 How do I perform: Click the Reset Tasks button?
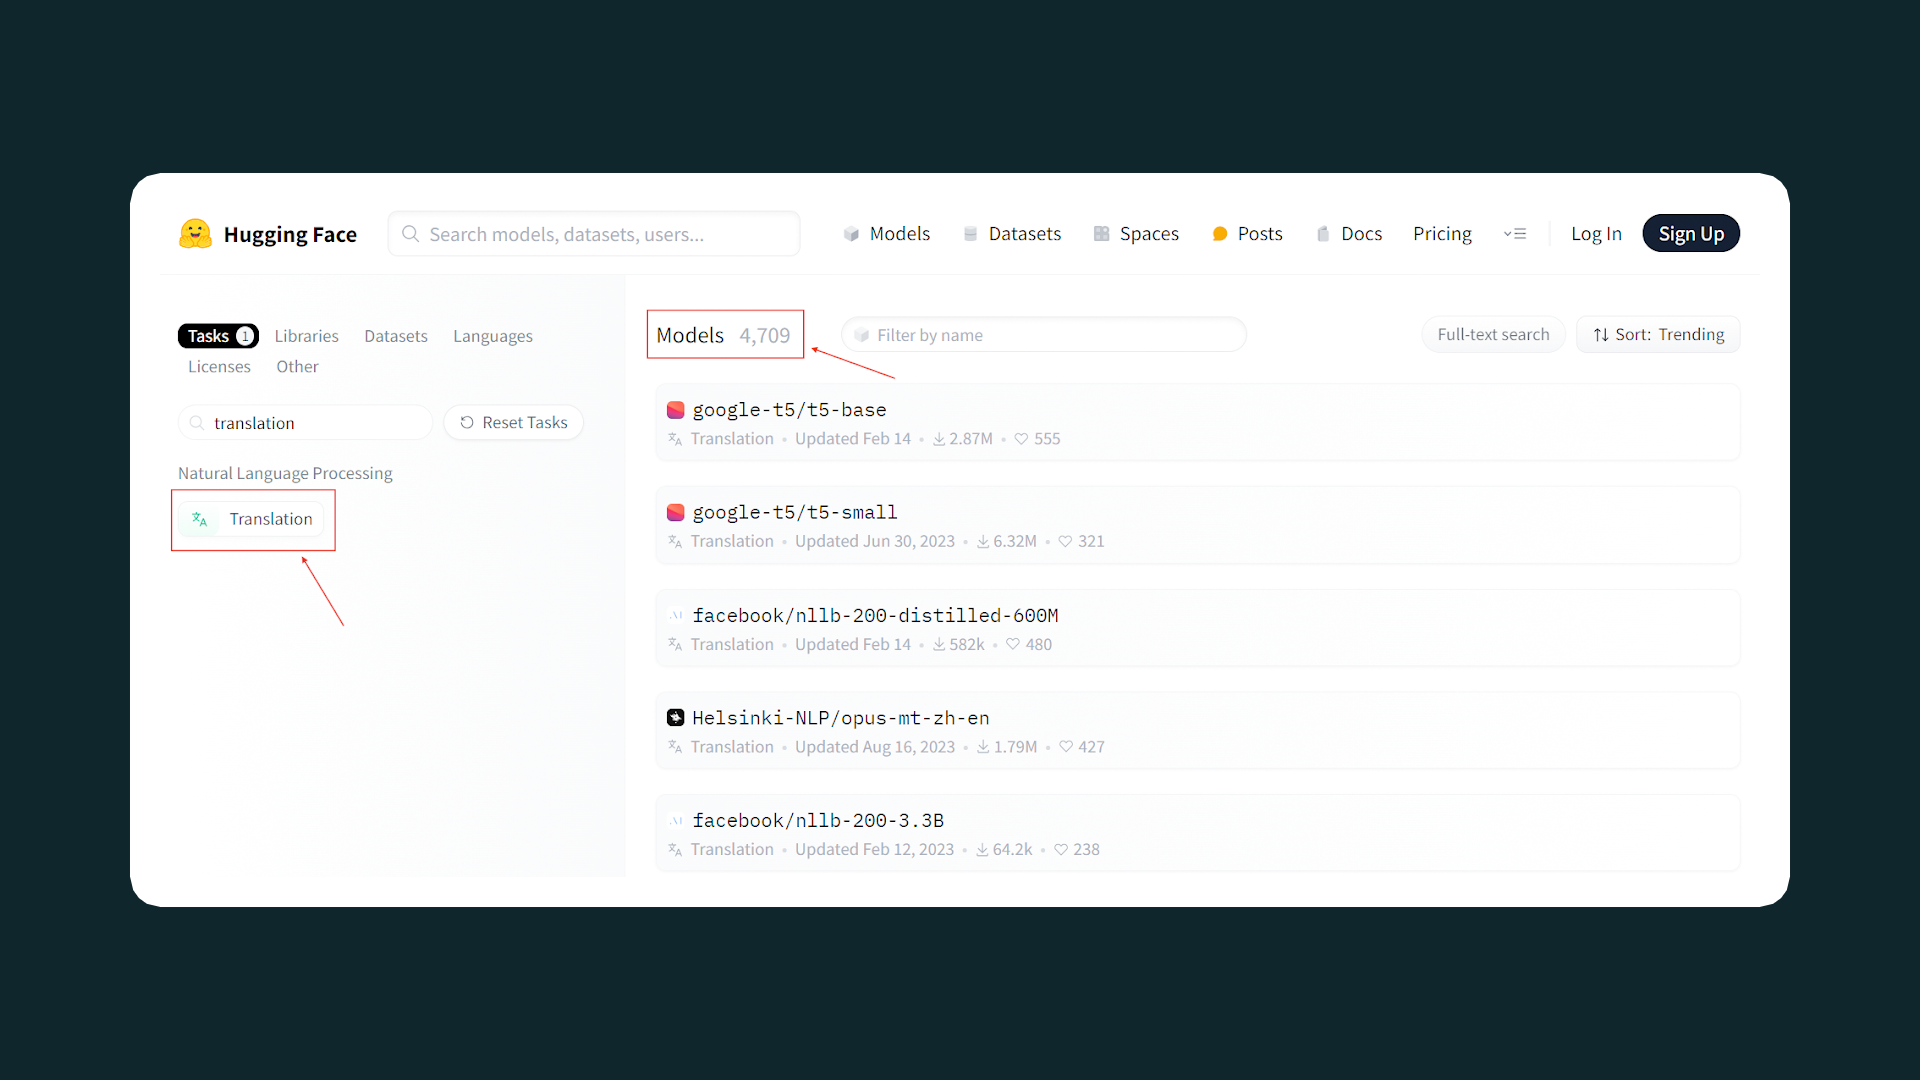[x=513, y=422]
